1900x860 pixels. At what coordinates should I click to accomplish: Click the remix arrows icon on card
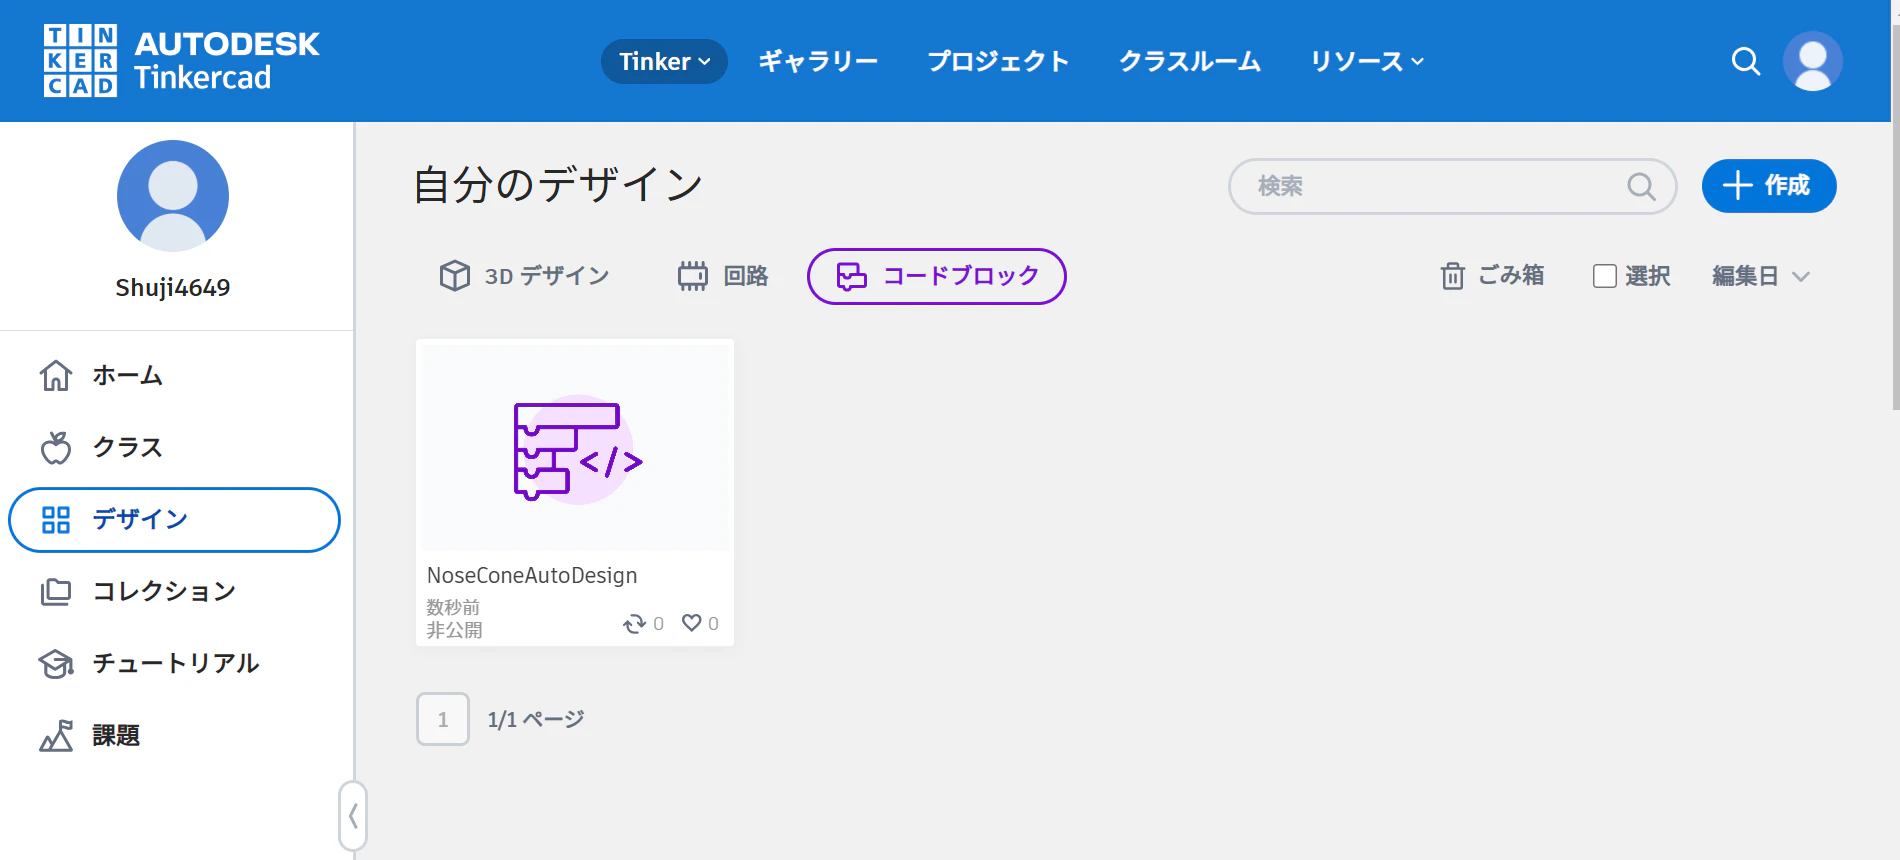click(635, 623)
